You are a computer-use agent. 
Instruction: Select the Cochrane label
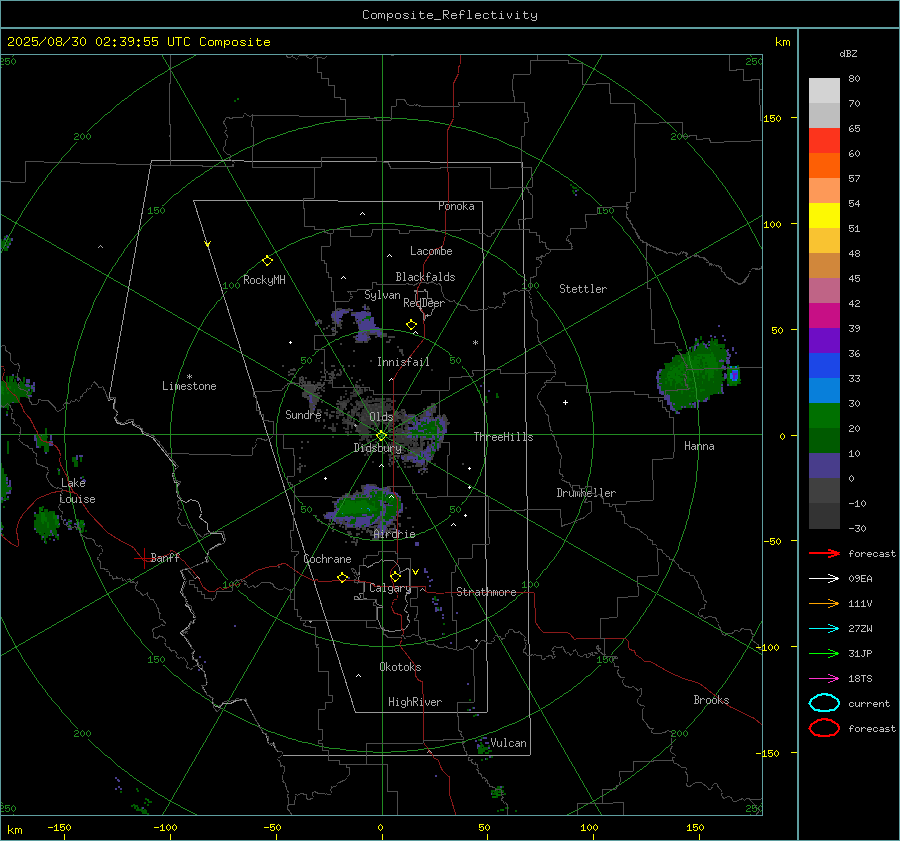(327, 559)
